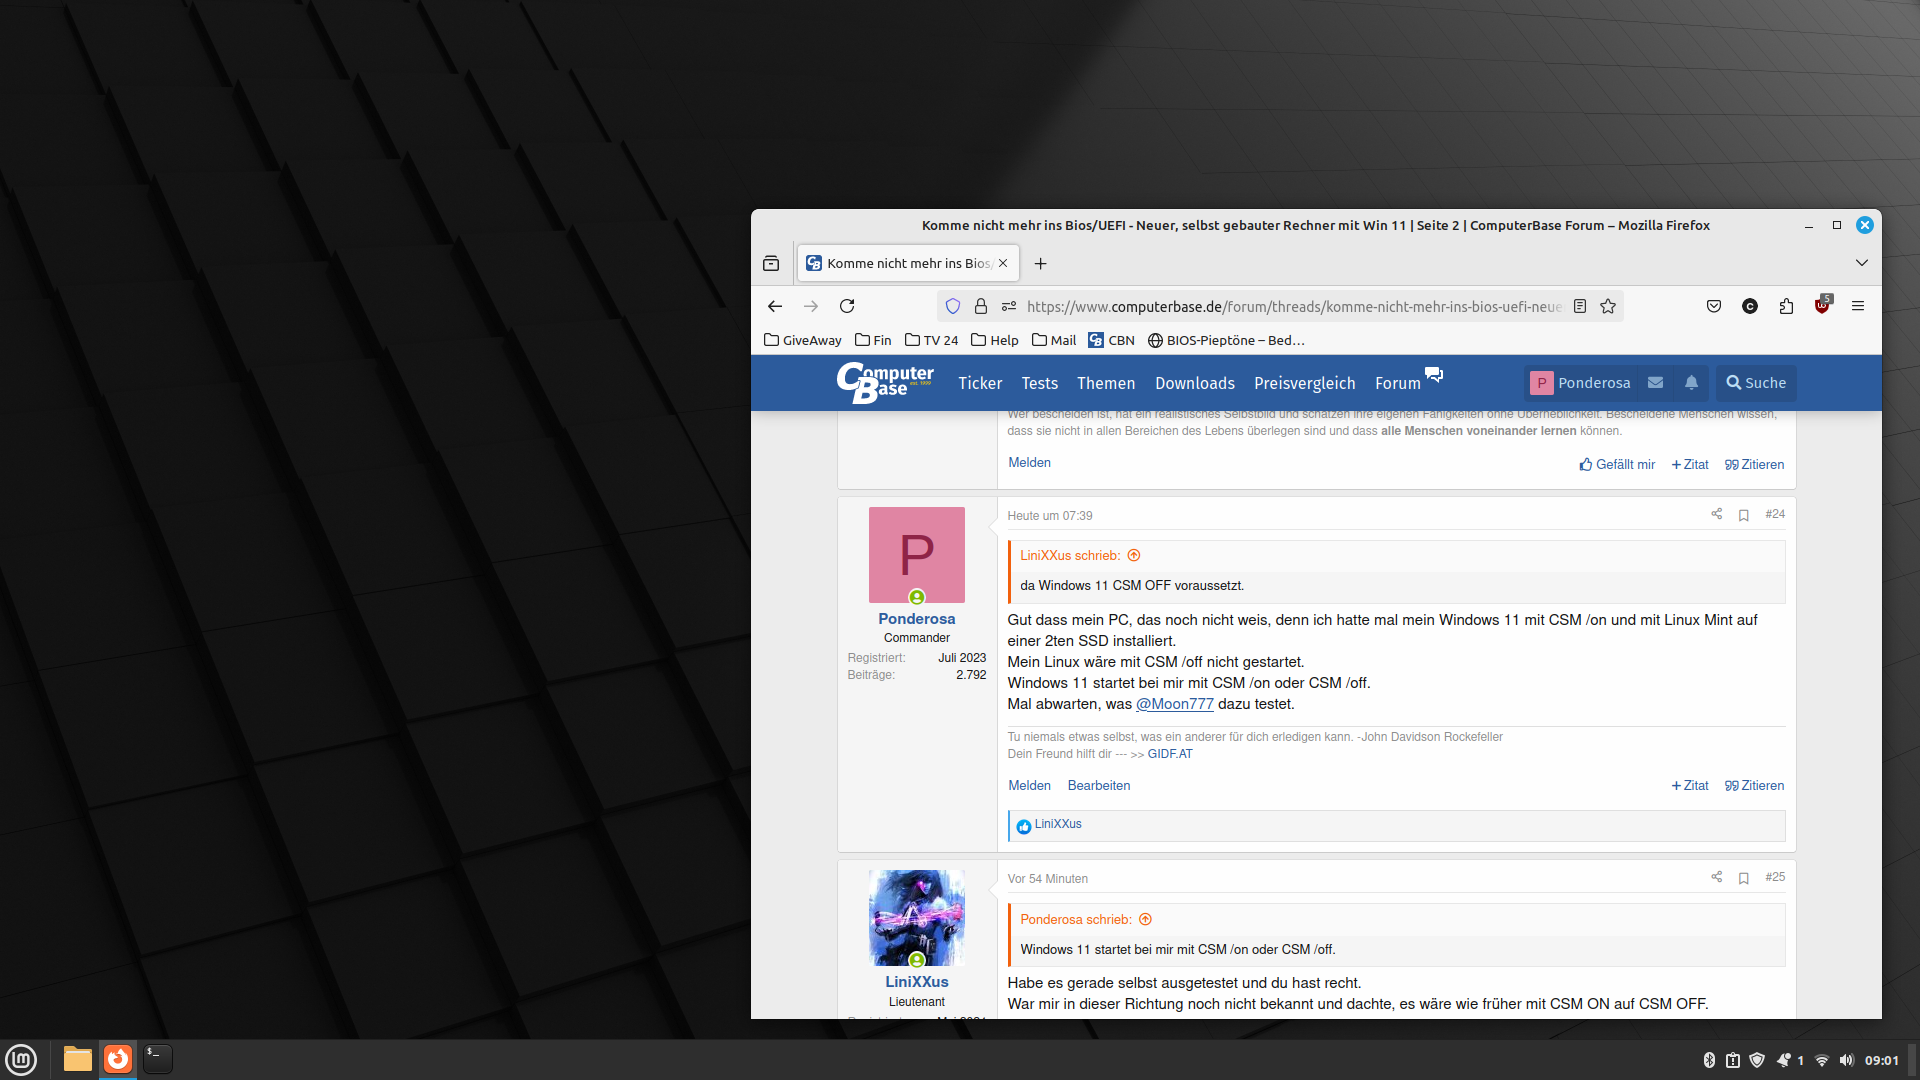Open the Preisvergleich menu item

[1304, 383]
